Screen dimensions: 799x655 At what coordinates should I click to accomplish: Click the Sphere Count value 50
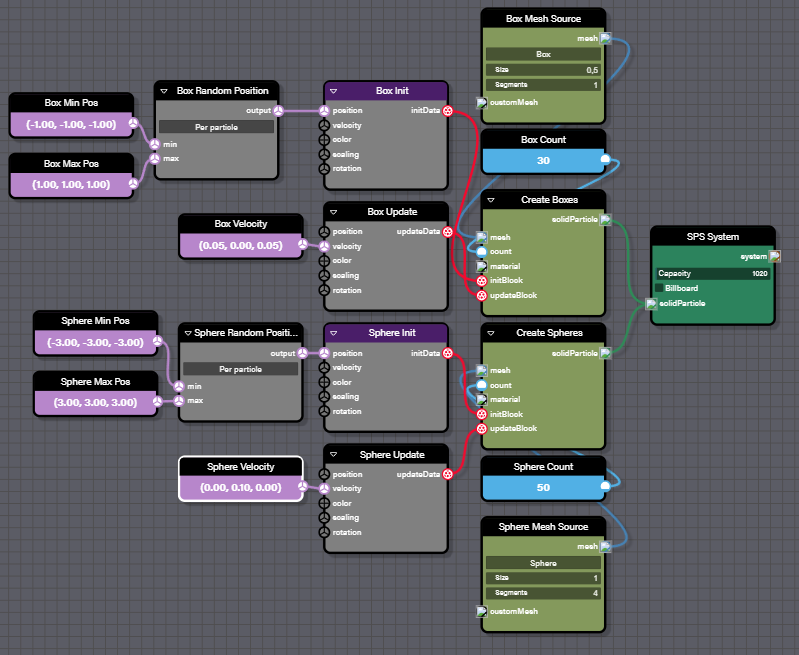pos(543,488)
